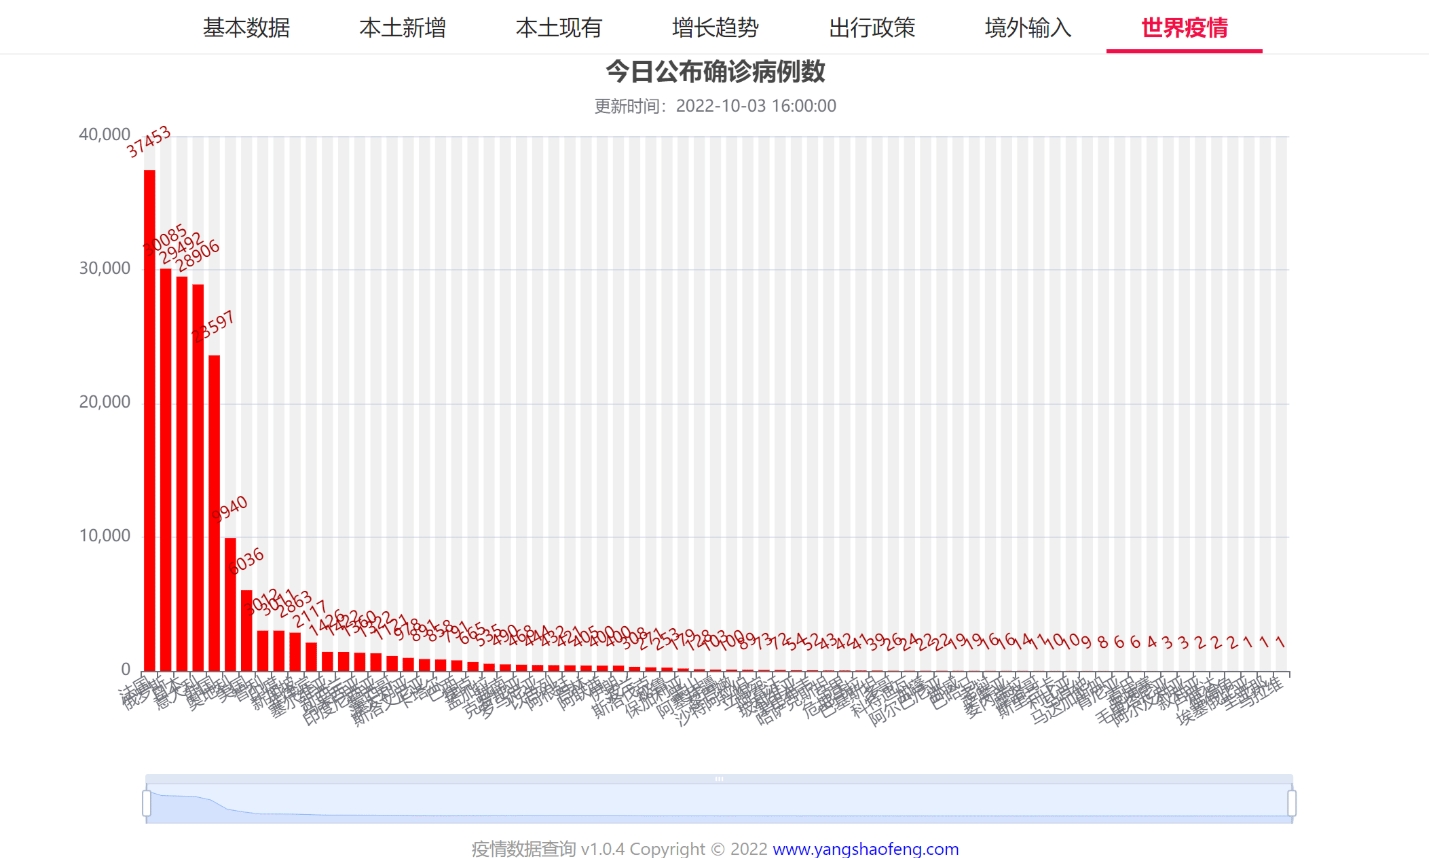Click the 10,000 y-axis label
Screen dimensions: 1429x858
pyautogui.click(x=105, y=536)
